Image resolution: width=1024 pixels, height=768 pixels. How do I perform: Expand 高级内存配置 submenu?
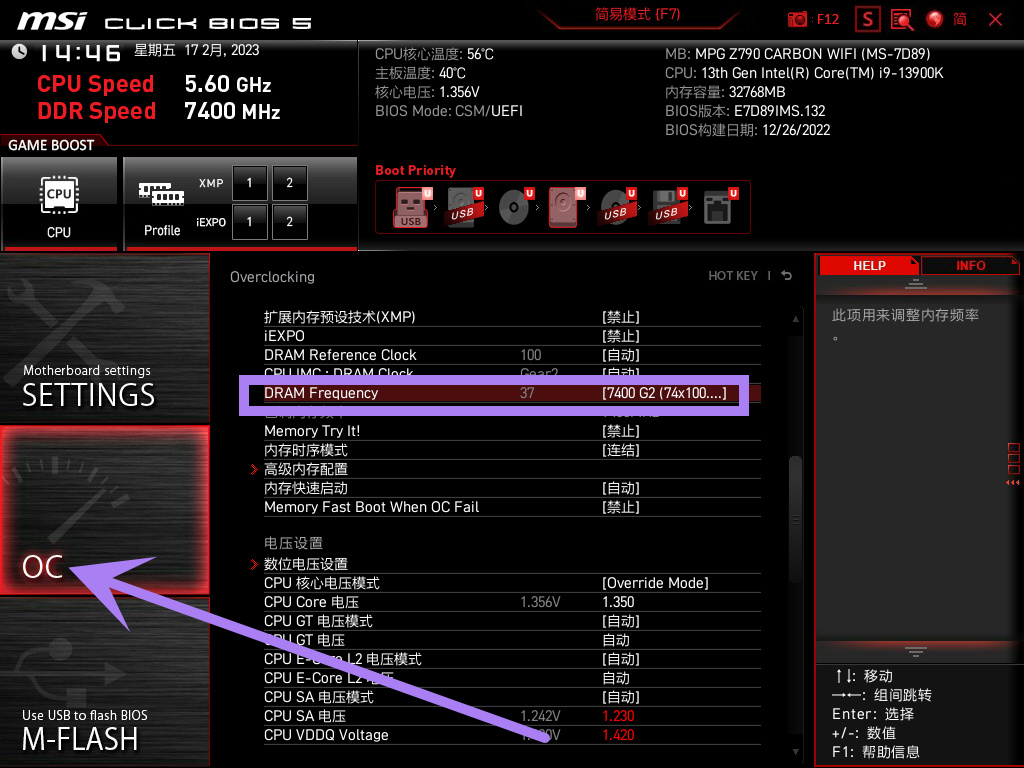pos(306,469)
